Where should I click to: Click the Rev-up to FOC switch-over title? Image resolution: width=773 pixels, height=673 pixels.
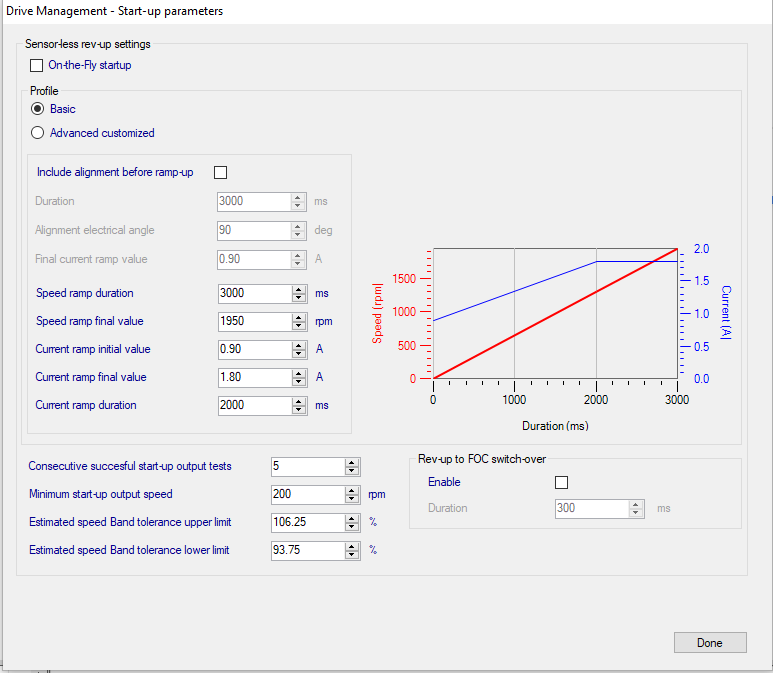pos(482,459)
